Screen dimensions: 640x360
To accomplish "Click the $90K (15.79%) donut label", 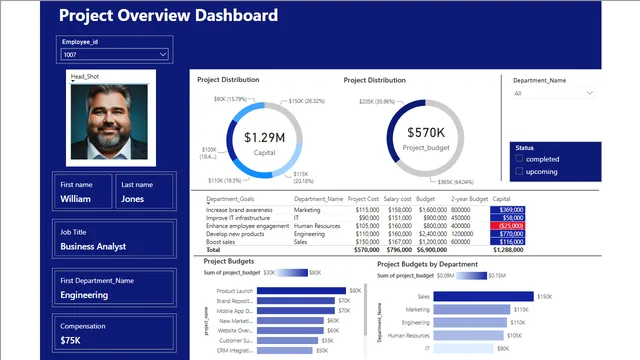I will click(230, 99).
